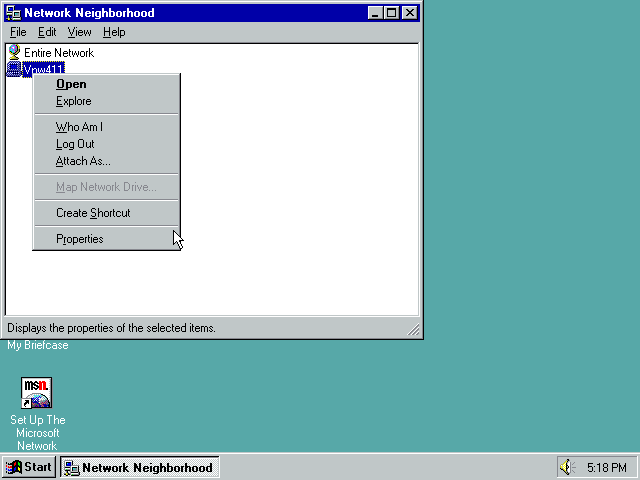
Task: Minimize the Network Neighborhood window
Action: (x=375, y=13)
